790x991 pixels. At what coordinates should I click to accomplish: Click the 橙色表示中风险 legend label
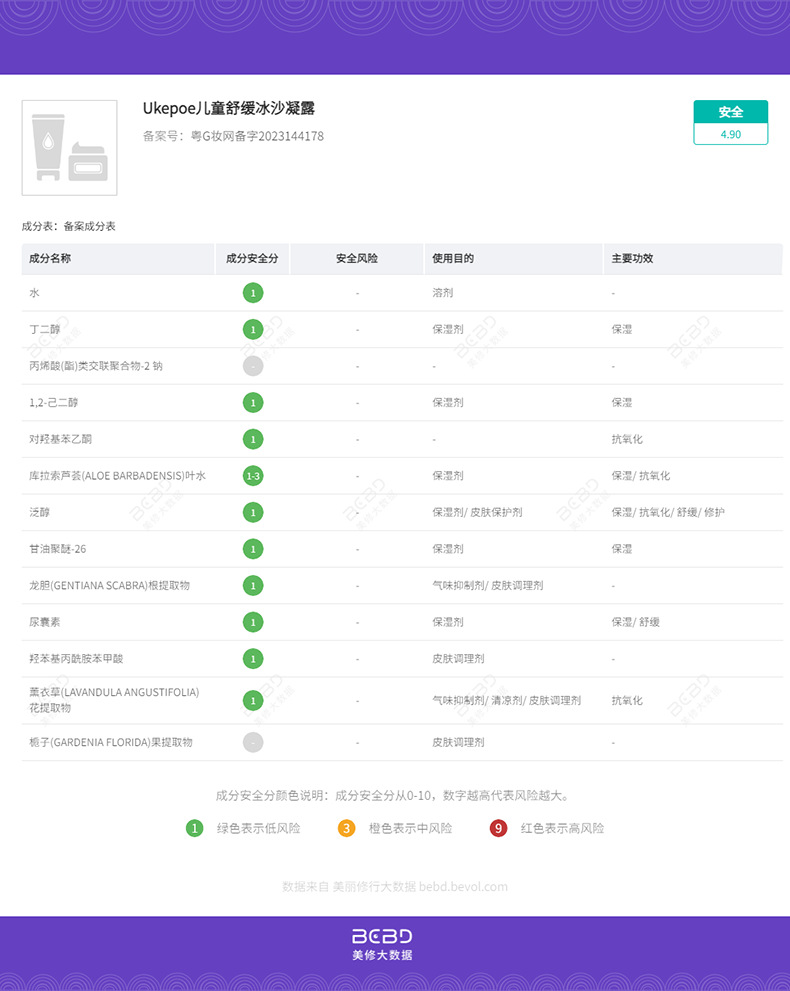click(411, 828)
